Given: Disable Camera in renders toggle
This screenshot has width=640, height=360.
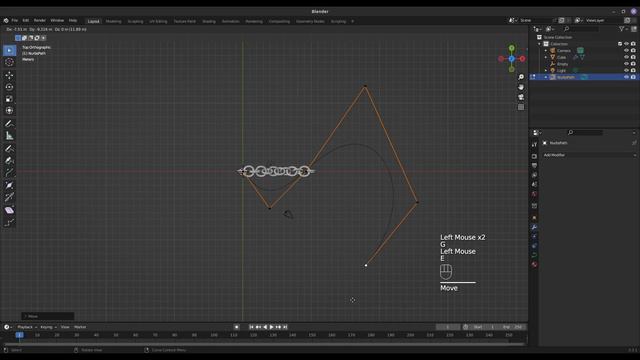Looking at the screenshot, I should click(633, 51).
